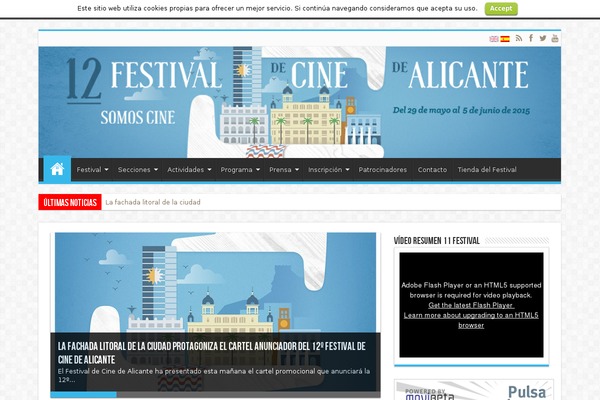Follow the Get the latest Flash Player link
Screen dimensions: 600x400
(471, 305)
